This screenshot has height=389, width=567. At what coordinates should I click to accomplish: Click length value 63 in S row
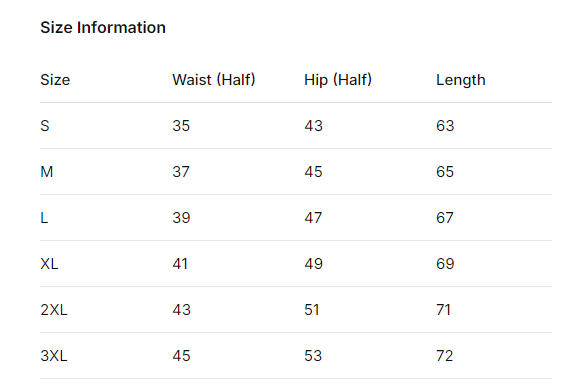click(x=445, y=126)
